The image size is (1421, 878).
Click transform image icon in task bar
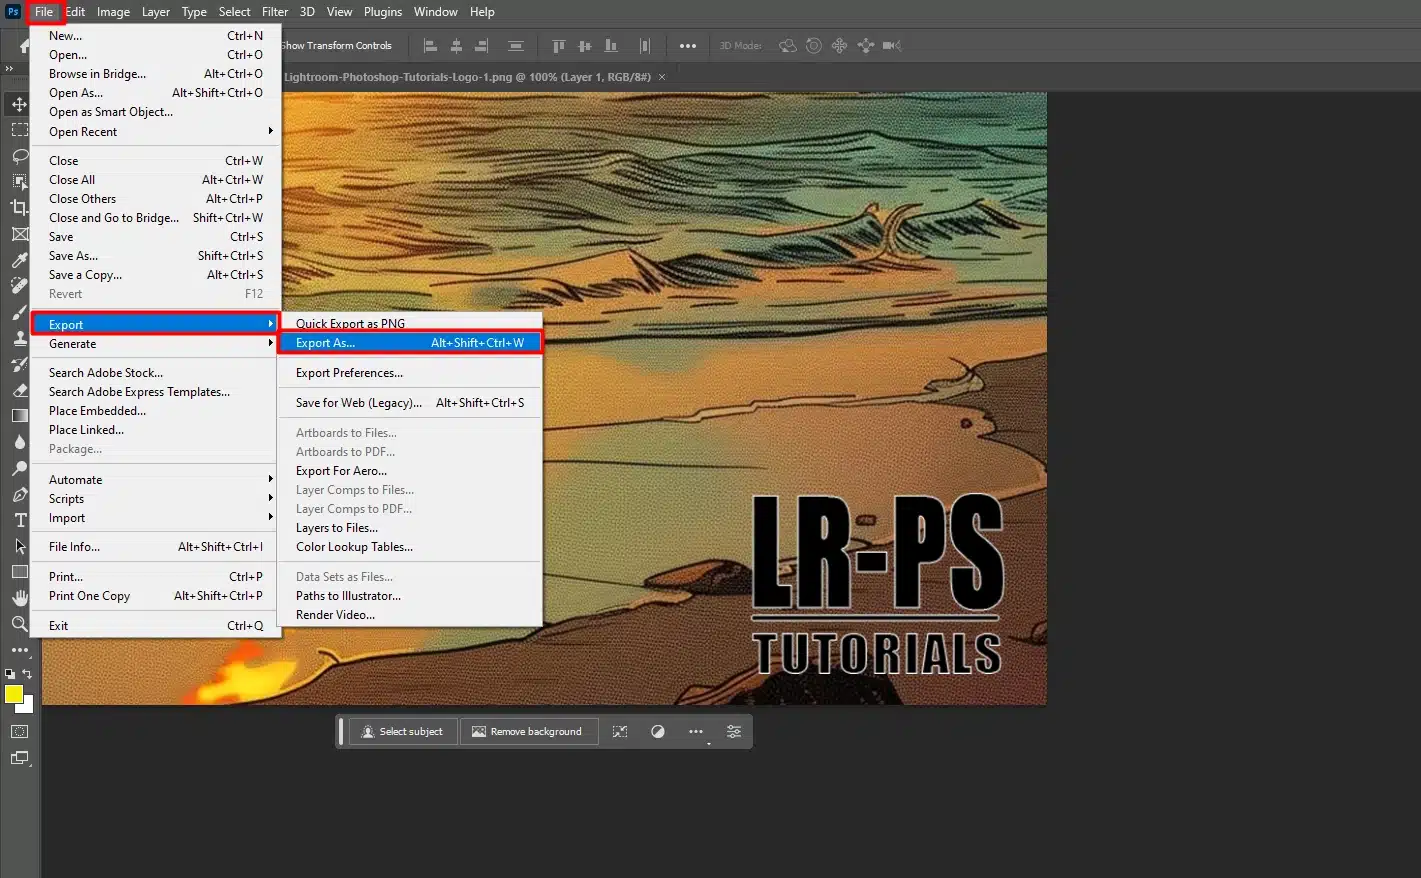point(620,732)
